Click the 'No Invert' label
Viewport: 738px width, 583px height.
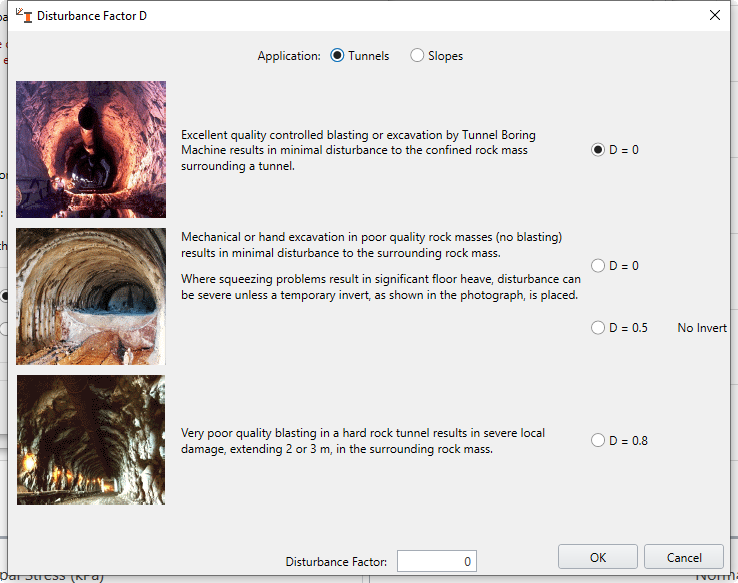(701, 328)
